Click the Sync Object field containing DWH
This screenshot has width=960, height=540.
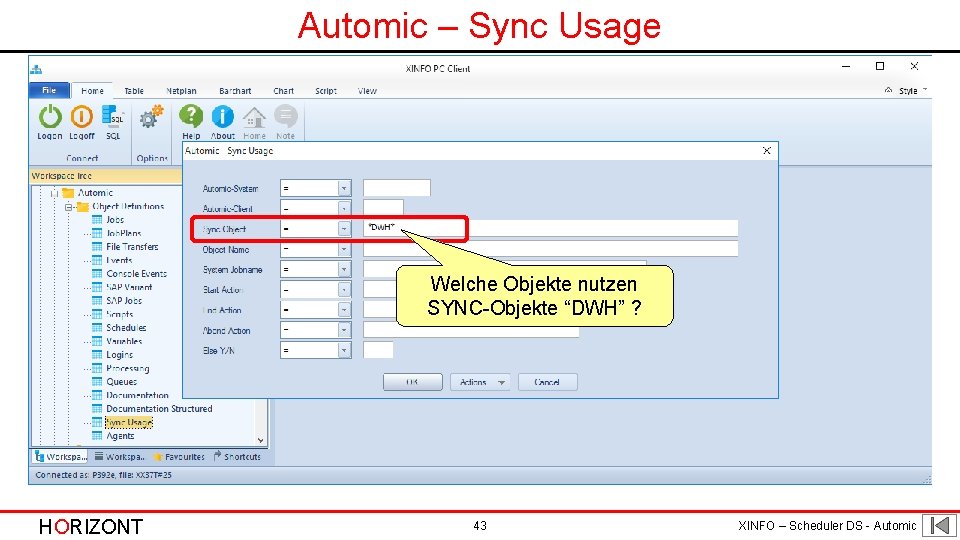550,228
